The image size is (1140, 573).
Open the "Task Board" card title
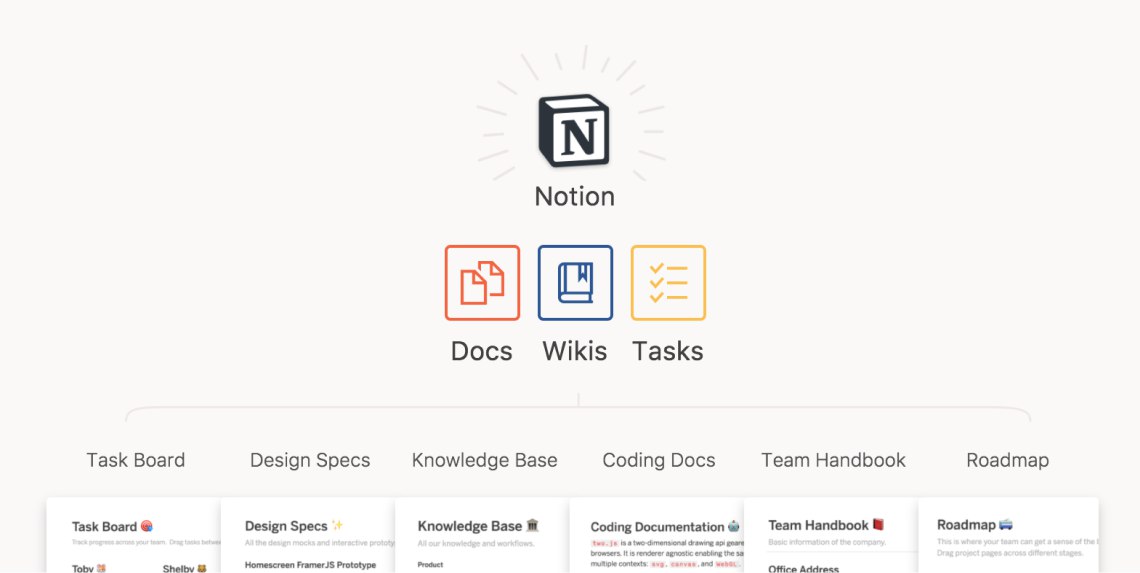(x=105, y=526)
